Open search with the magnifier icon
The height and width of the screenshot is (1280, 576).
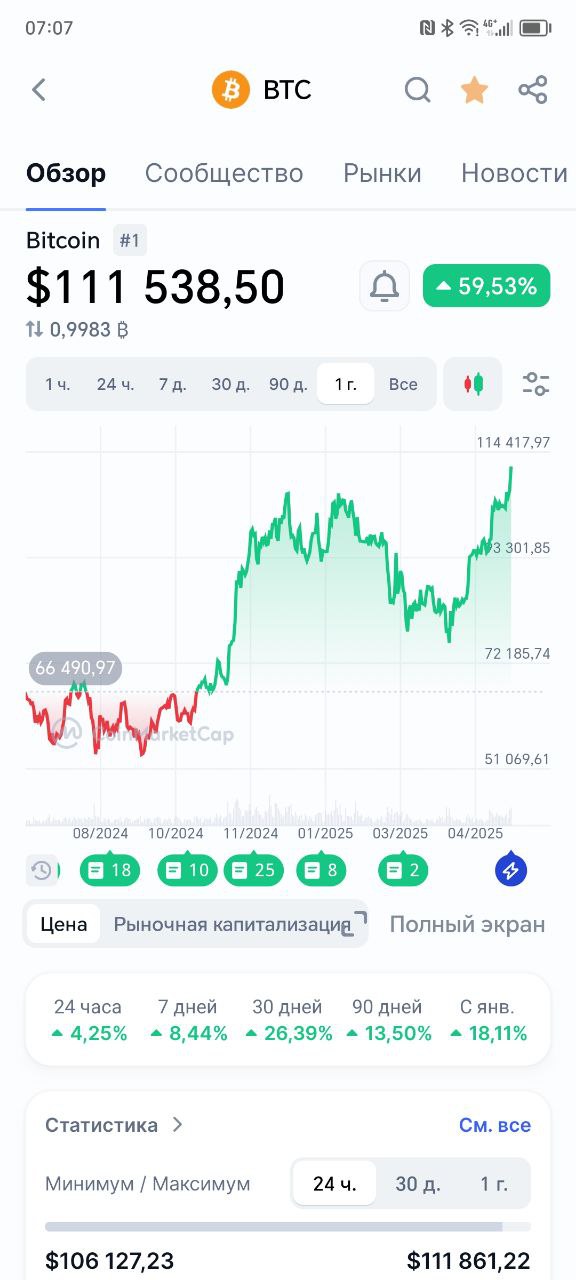(417, 90)
